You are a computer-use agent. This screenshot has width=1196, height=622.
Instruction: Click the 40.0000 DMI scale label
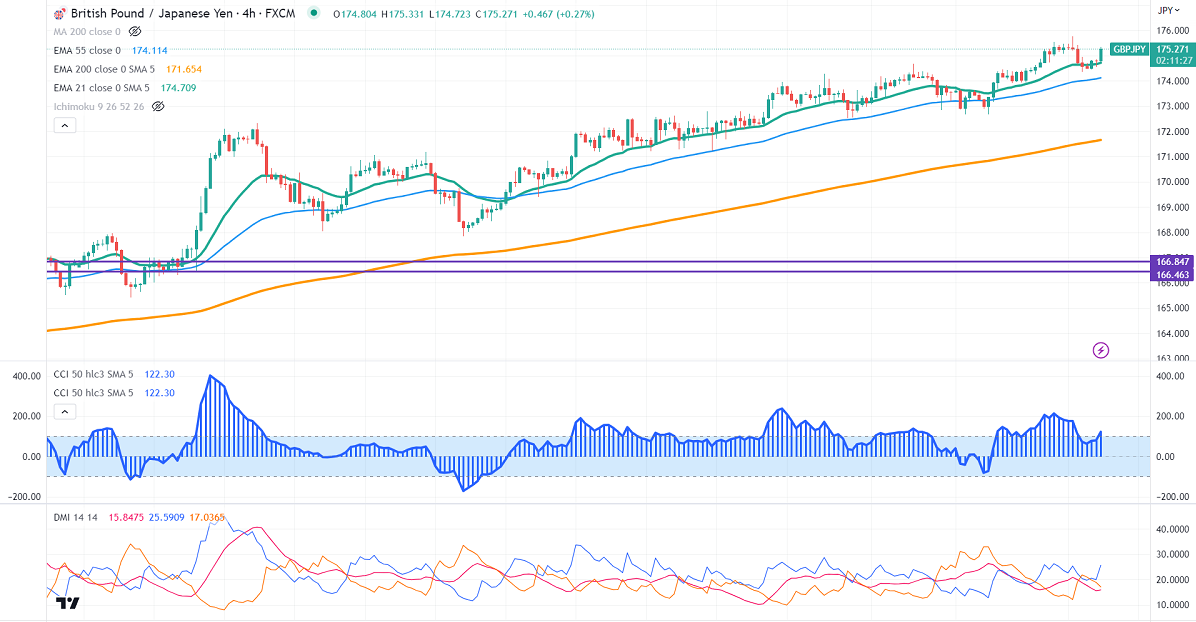click(1173, 529)
